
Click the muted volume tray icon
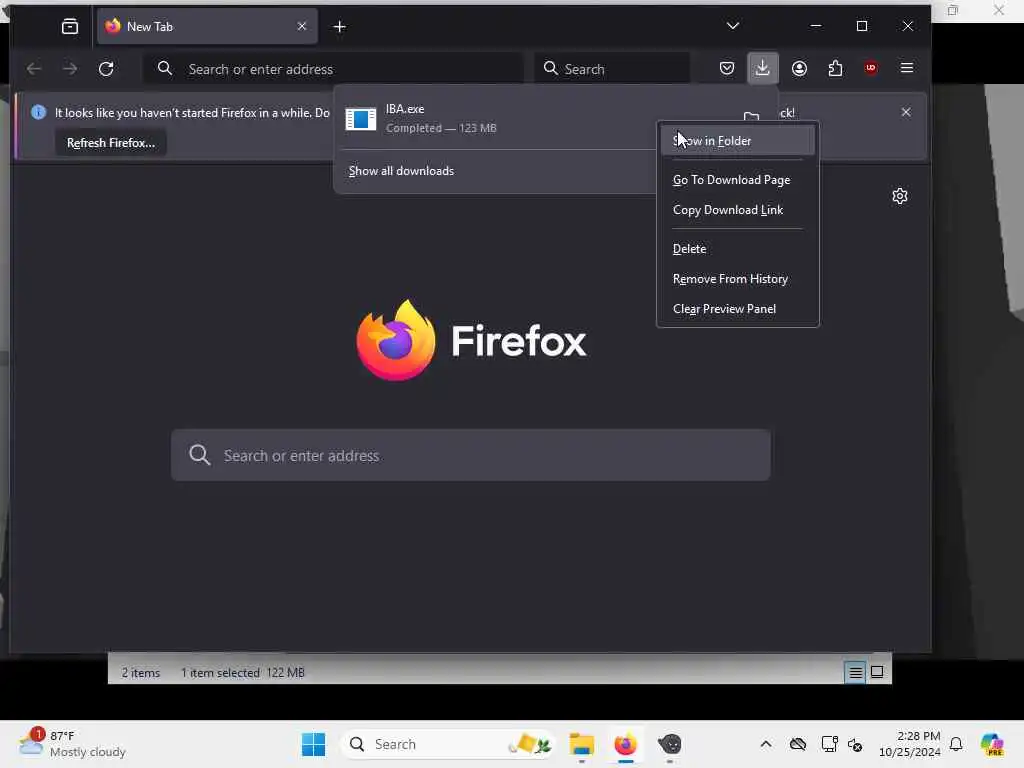tap(855, 744)
